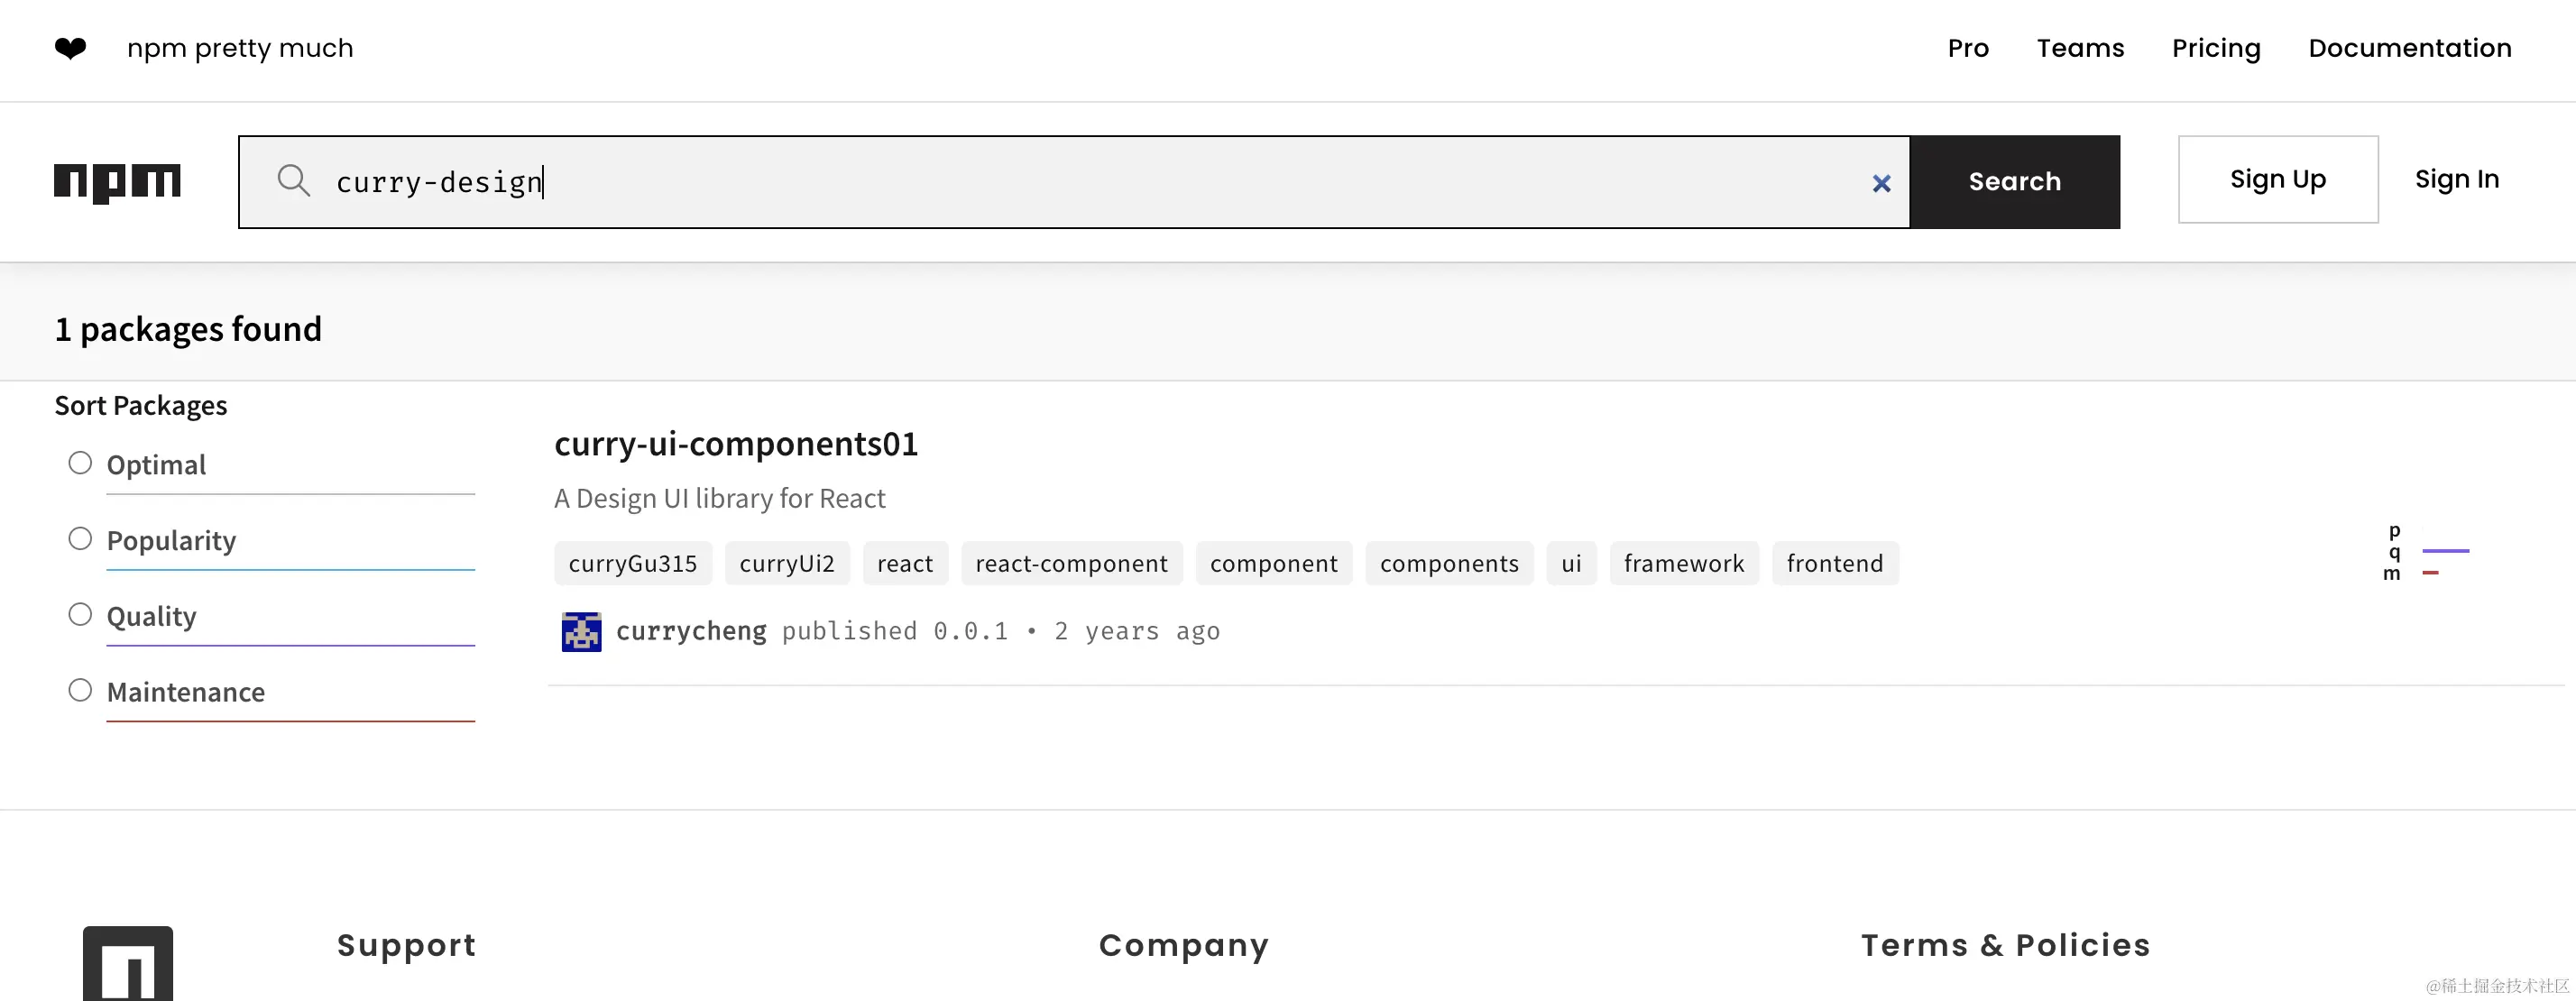Open the Pro menu item

click(1968, 48)
